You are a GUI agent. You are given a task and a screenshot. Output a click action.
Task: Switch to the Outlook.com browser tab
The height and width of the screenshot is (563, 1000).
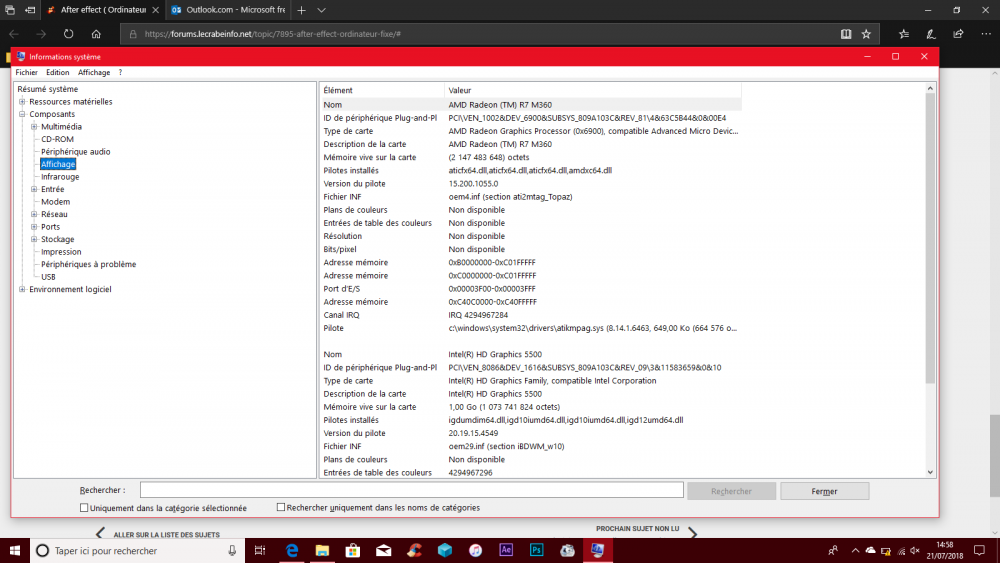[x=228, y=10]
